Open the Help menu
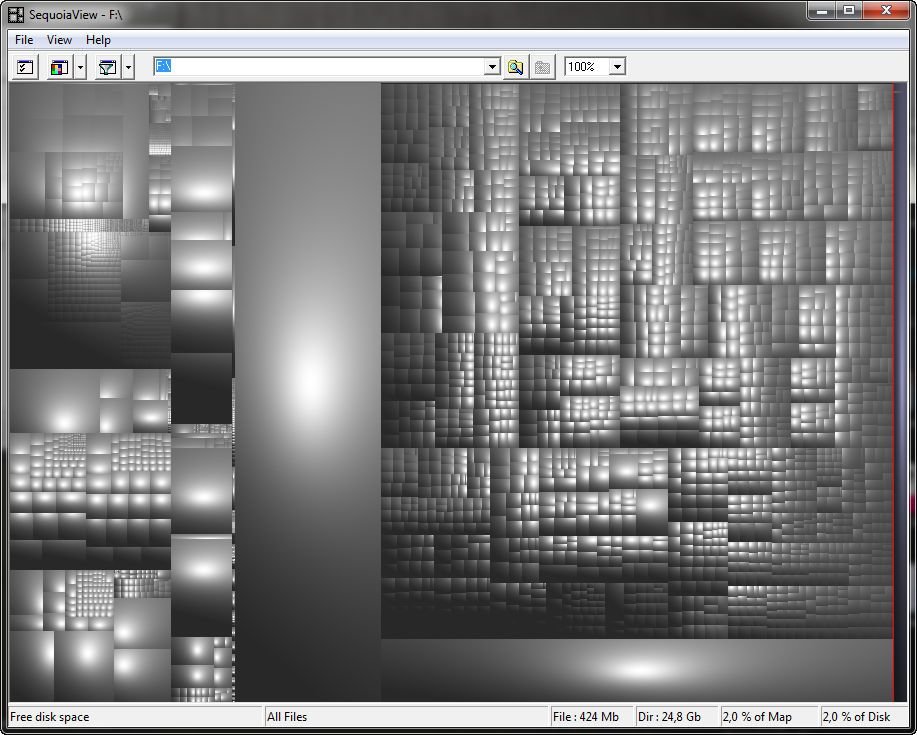The width and height of the screenshot is (917, 735). tap(98, 40)
